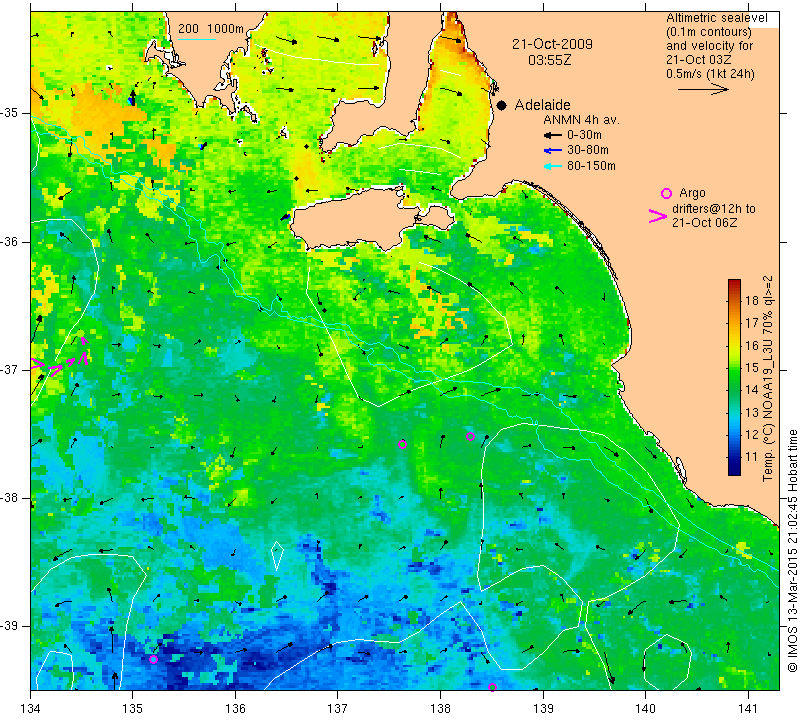
Task: Click the magenta drifters legend chevron
Action: 658,216
